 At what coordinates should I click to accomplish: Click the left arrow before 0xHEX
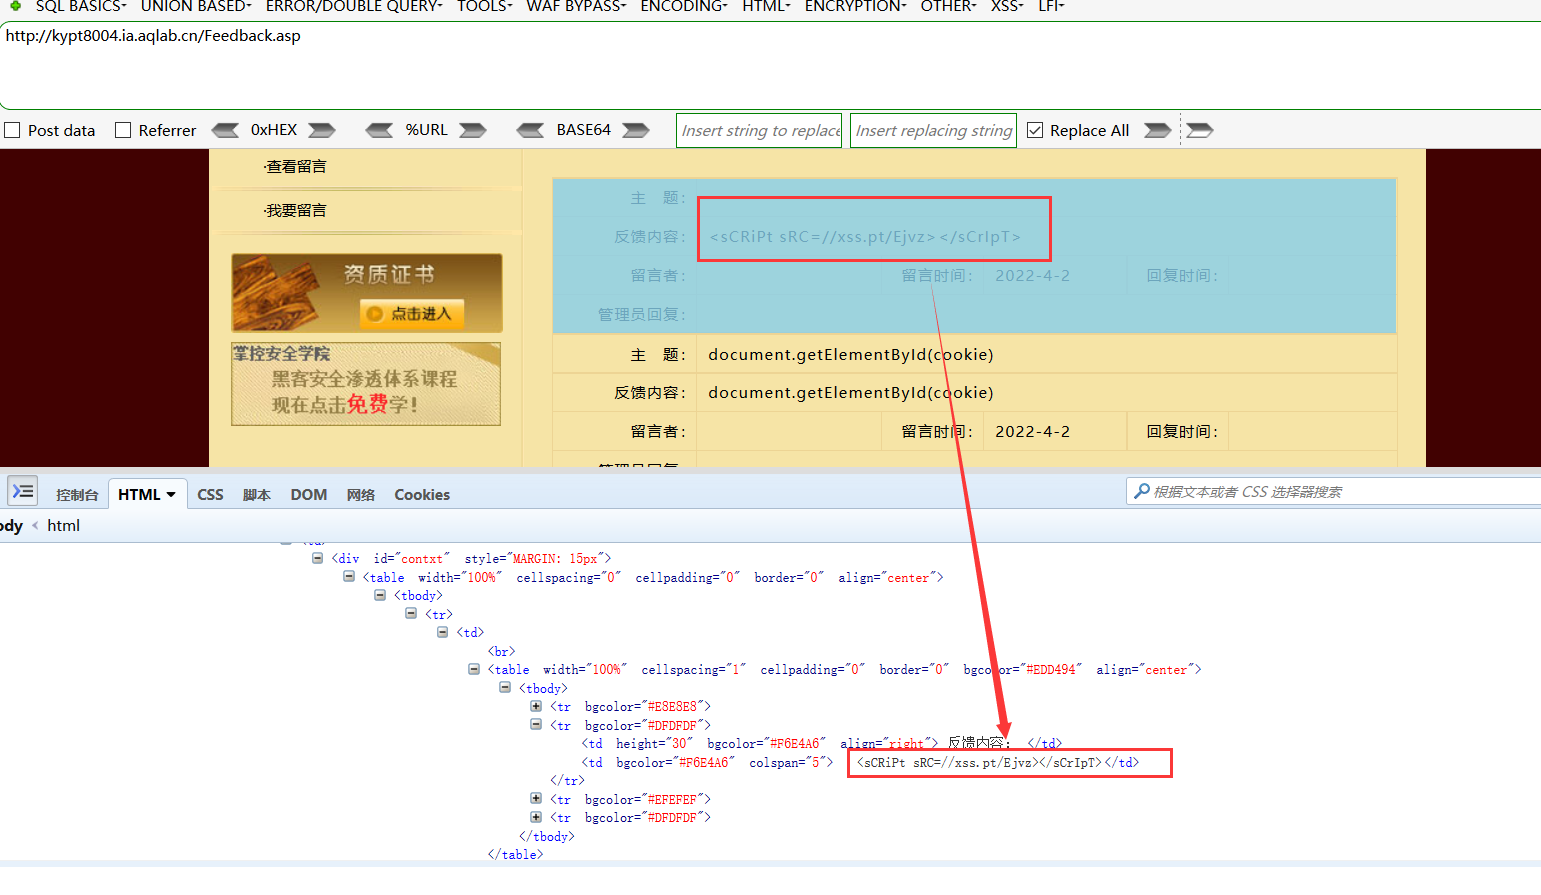[x=226, y=130]
